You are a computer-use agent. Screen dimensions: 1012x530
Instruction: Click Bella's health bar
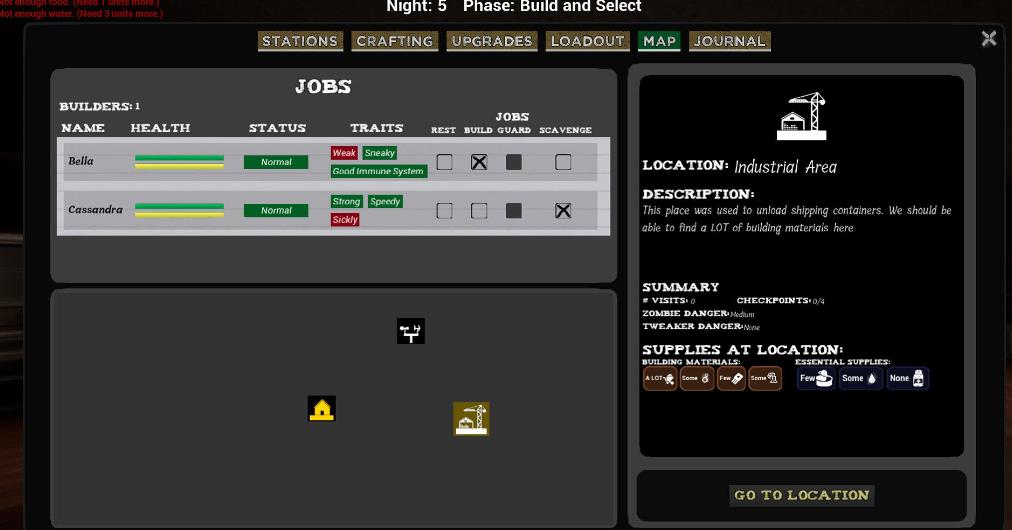tap(180, 162)
